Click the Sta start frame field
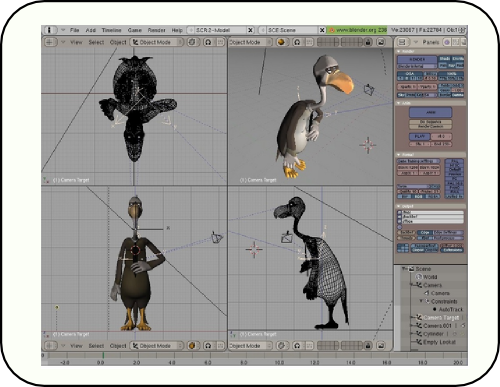The height and width of the screenshot is (387, 500). tap(419, 144)
